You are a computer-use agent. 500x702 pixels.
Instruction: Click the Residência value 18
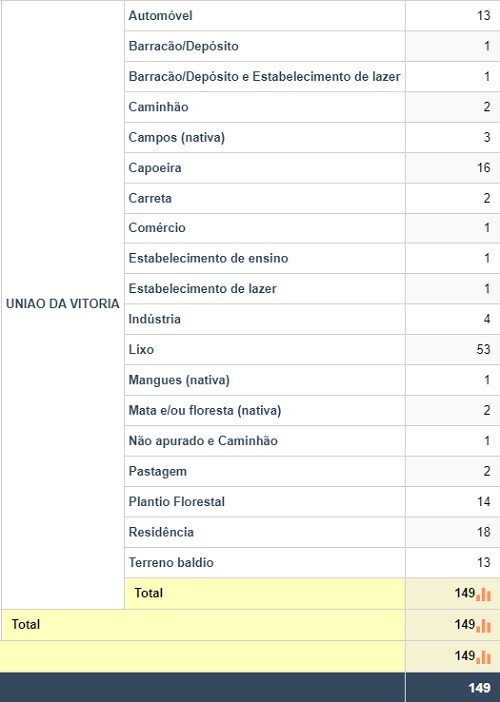[483, 532]
